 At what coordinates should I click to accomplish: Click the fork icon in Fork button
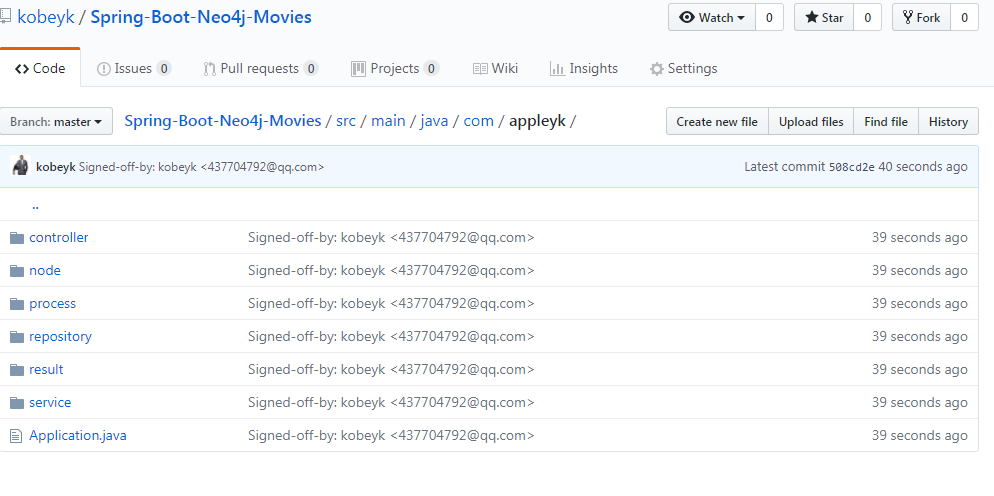click(x=908, y=17)
